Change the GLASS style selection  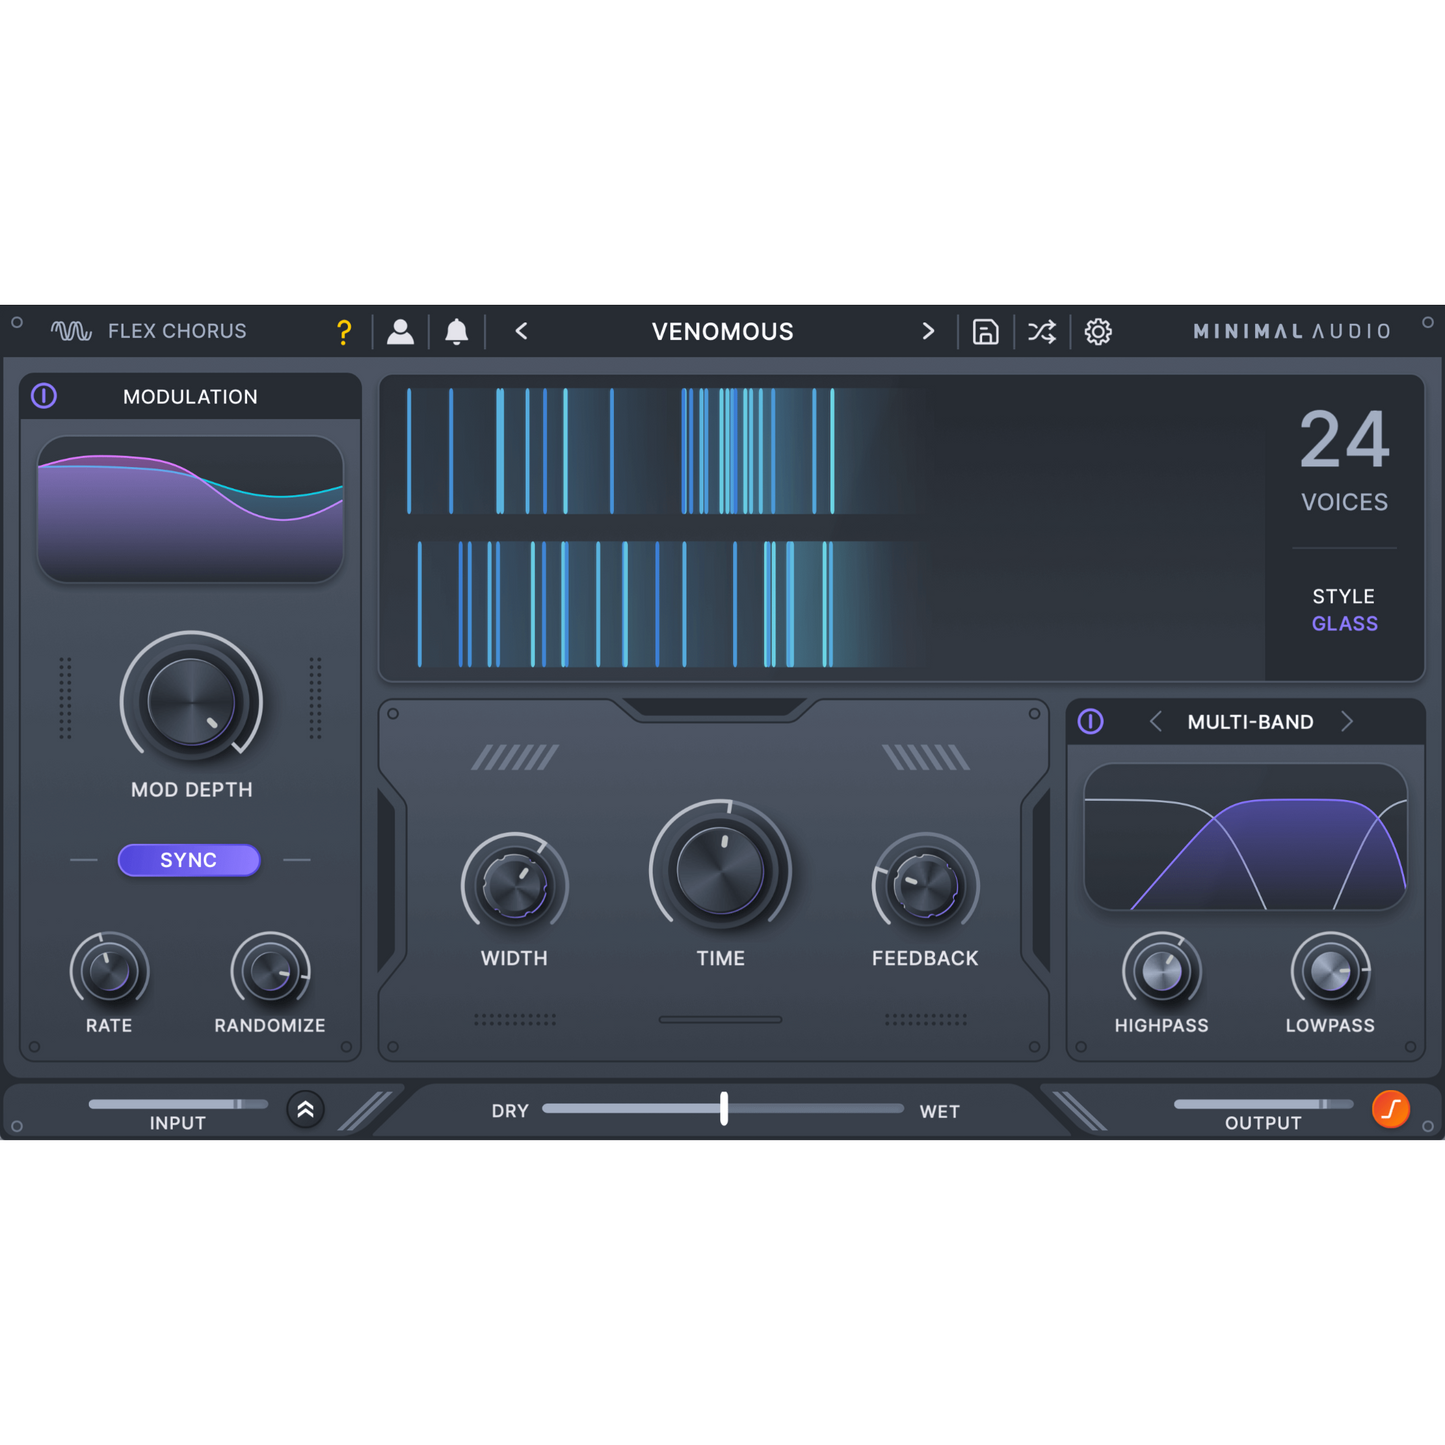point(1344,624)
